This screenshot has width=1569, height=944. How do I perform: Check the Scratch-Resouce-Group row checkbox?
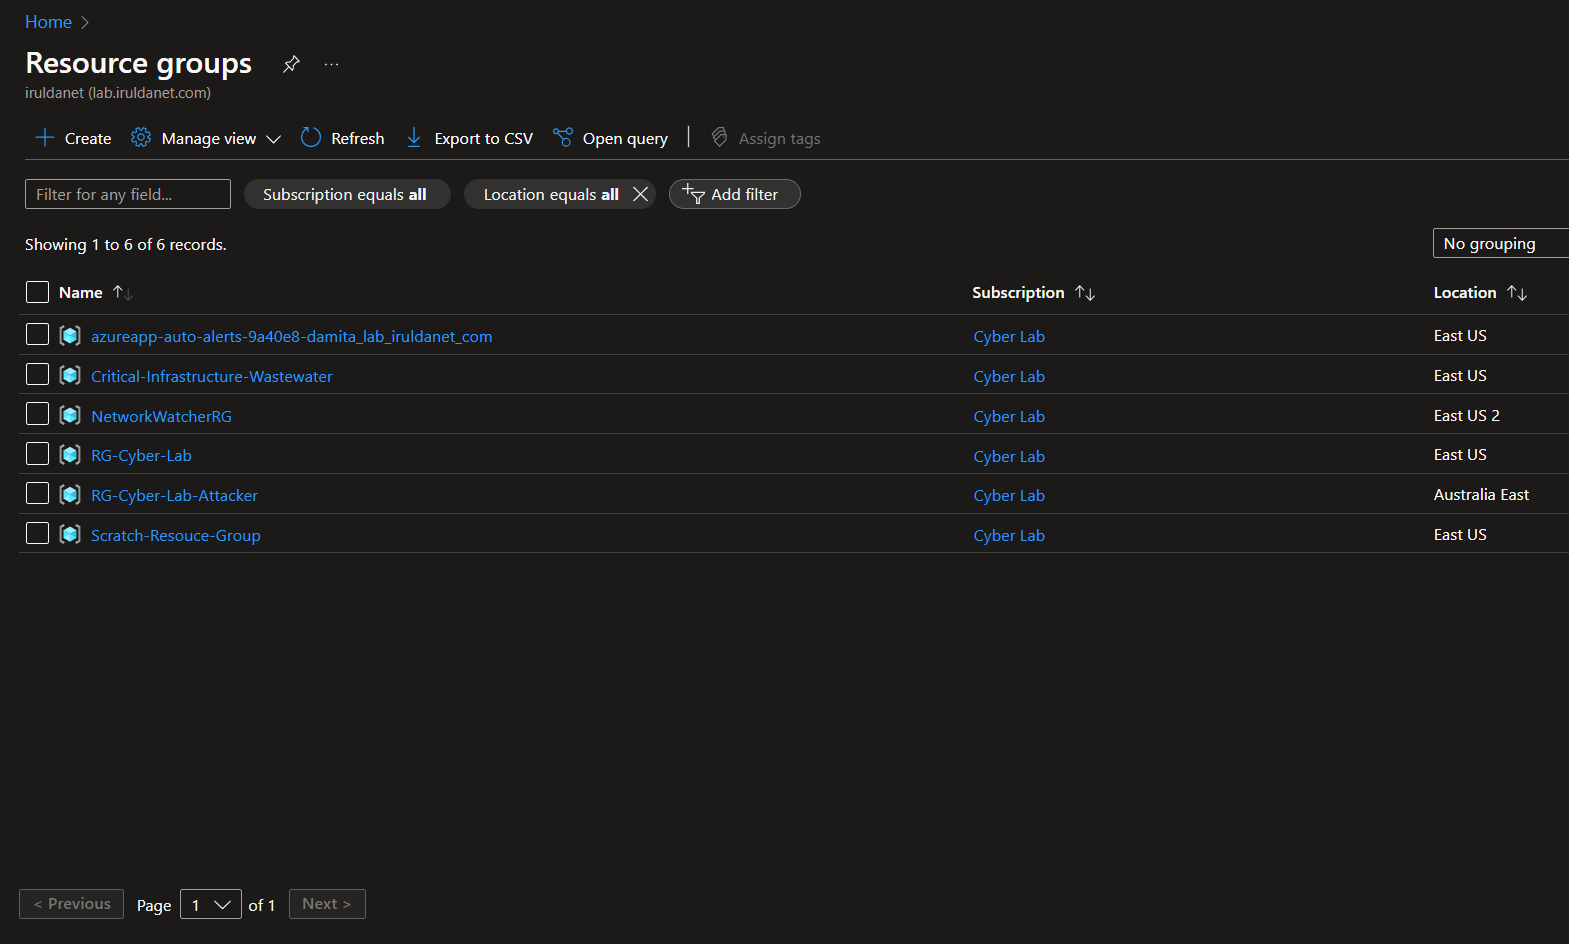pos(37,533)
